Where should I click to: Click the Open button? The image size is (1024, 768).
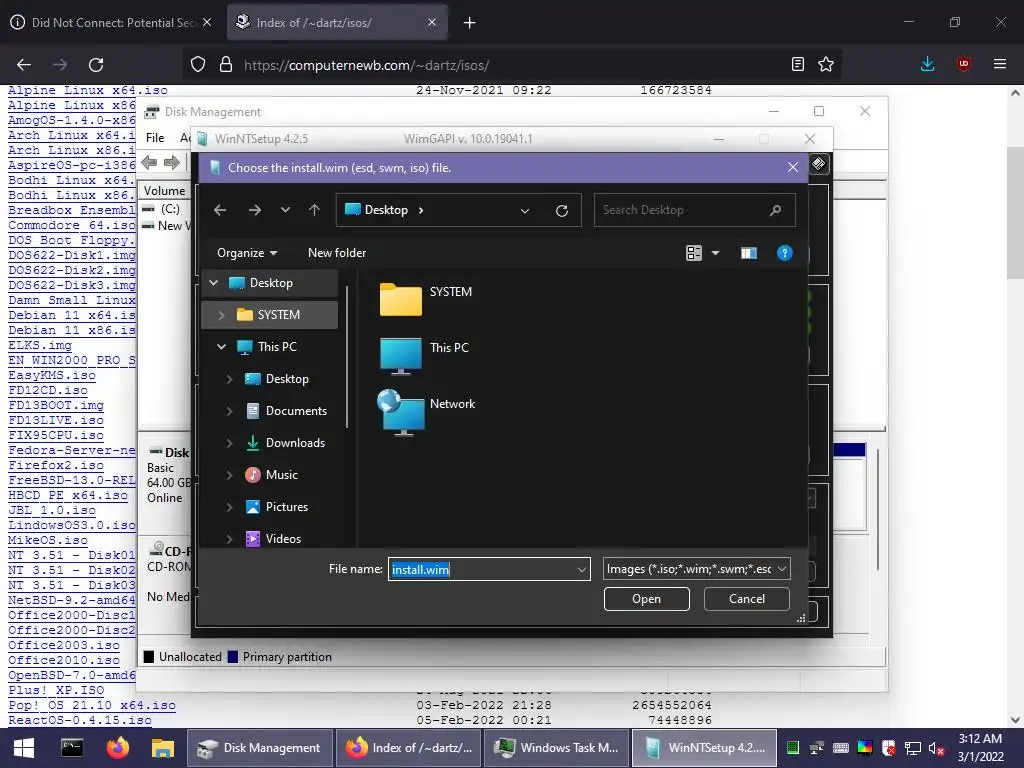[x=647, y=599]
